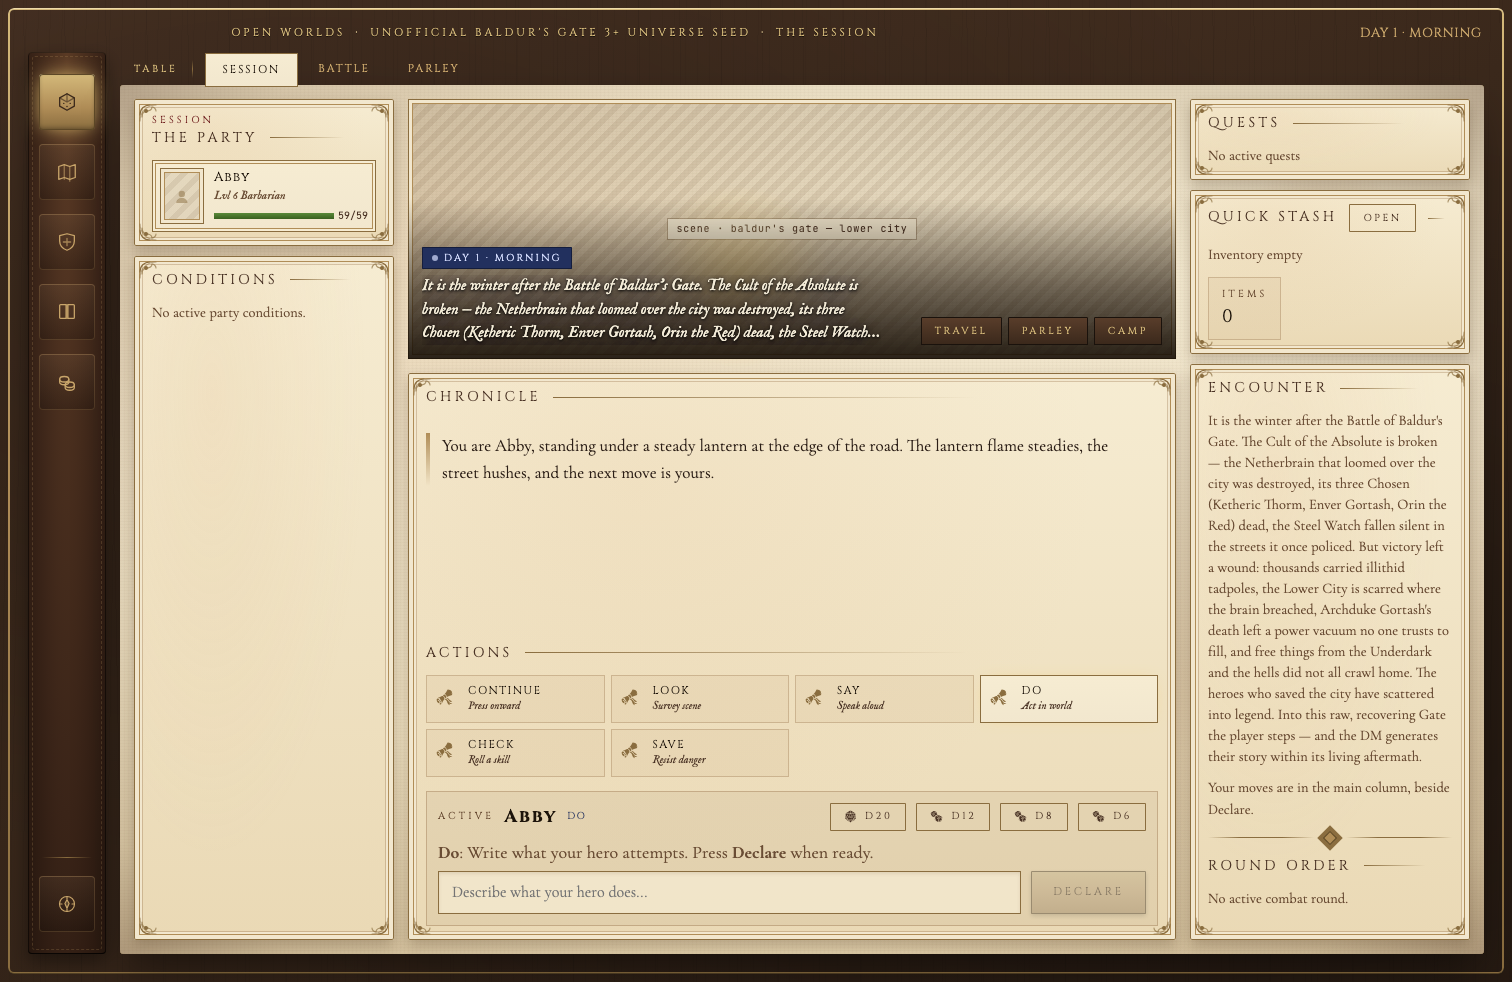Viewport: 1512px width, 982px height.
Task: Open the map sidebar icon
Action: tap(67, 172)
